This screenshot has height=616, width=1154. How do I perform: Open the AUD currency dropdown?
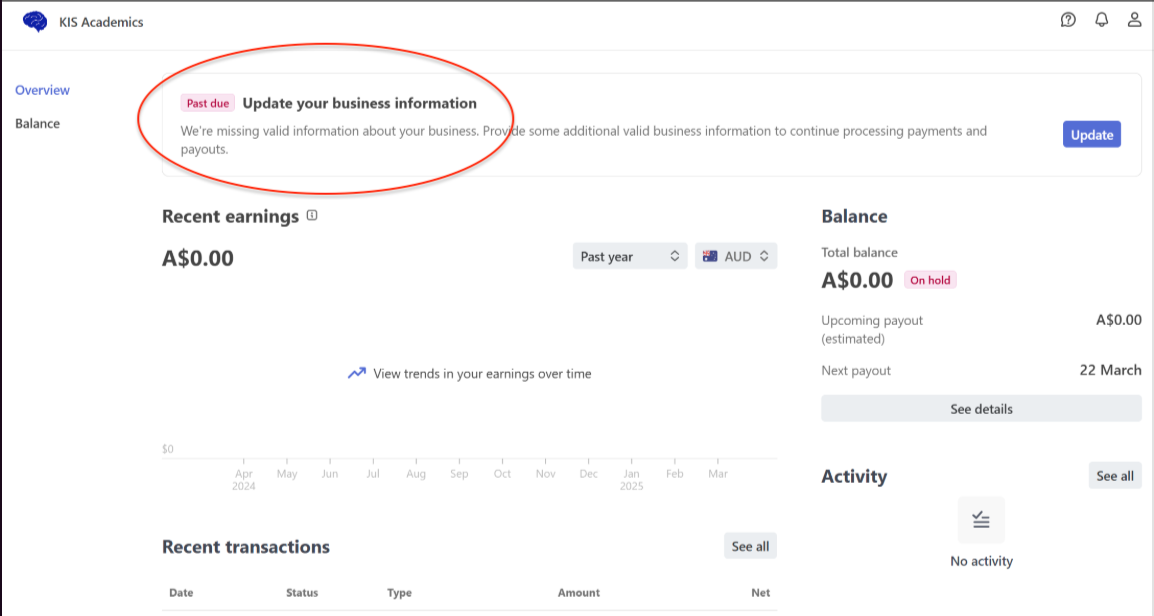point(736,256)
